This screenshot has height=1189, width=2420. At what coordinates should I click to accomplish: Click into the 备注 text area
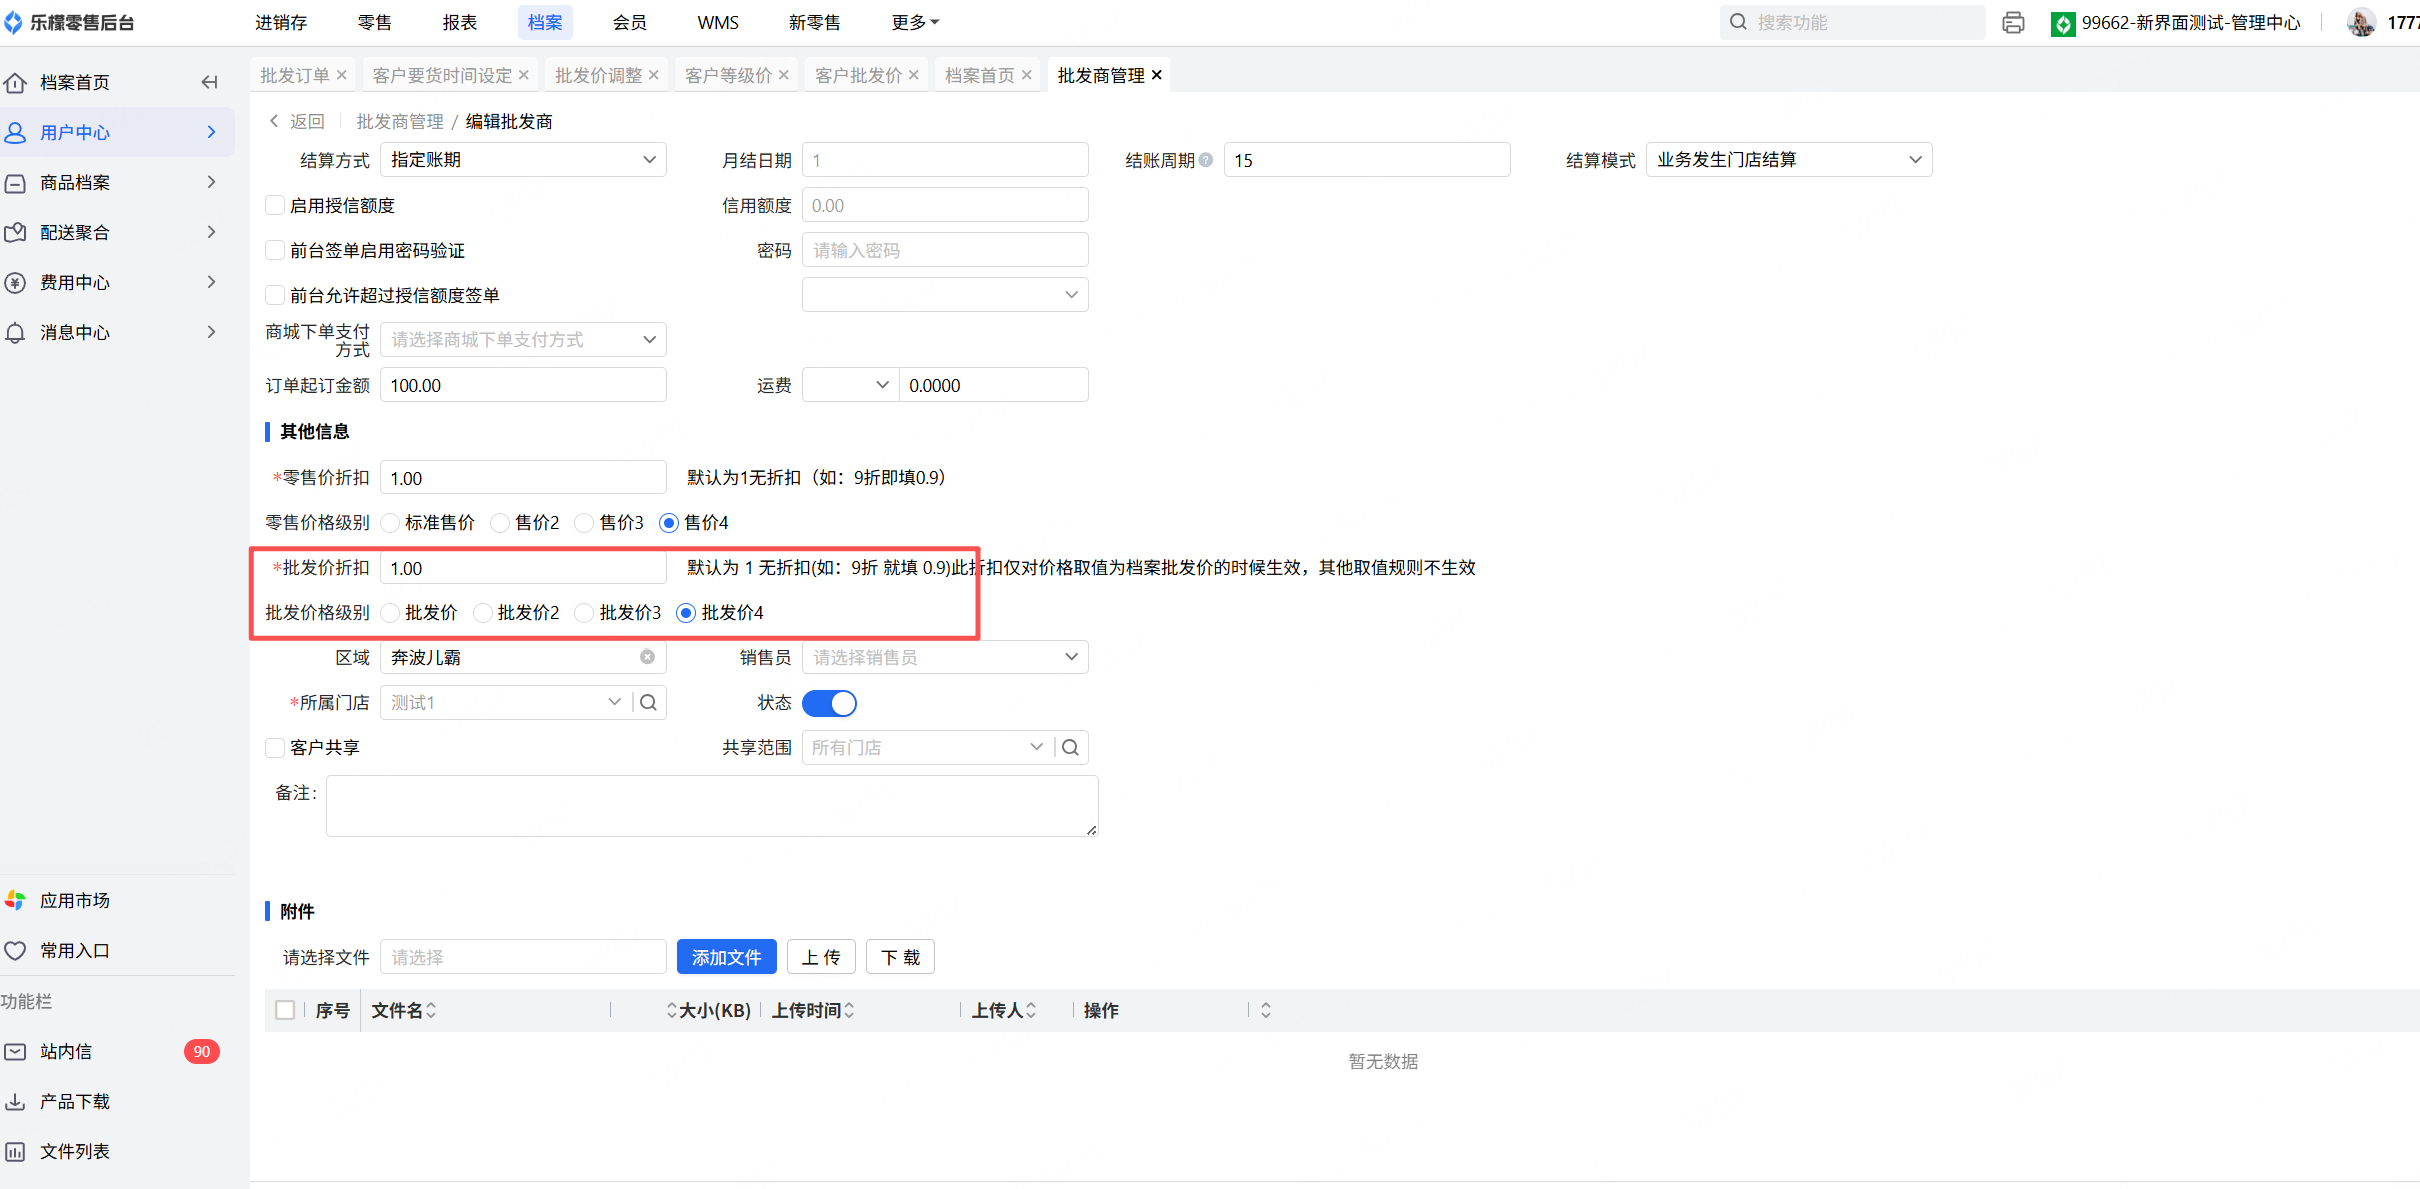[711, 805]
